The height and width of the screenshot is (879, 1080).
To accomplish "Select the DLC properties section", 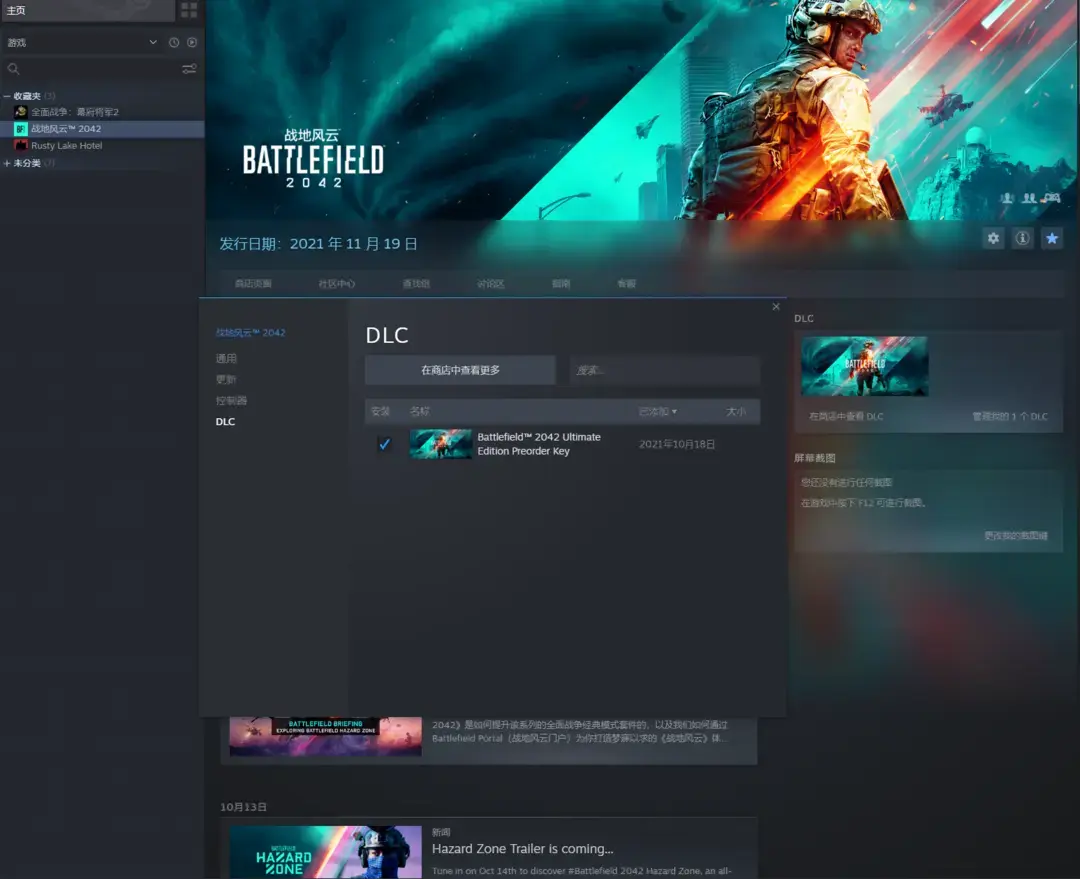I will 225,422.
